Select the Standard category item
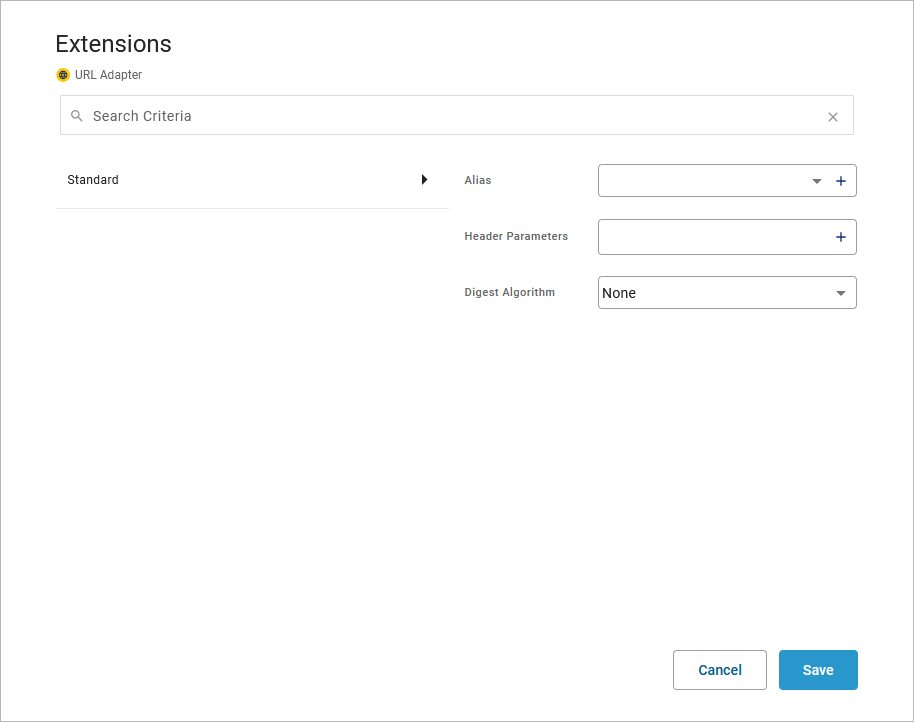914x722 pixels. point(93,180)
